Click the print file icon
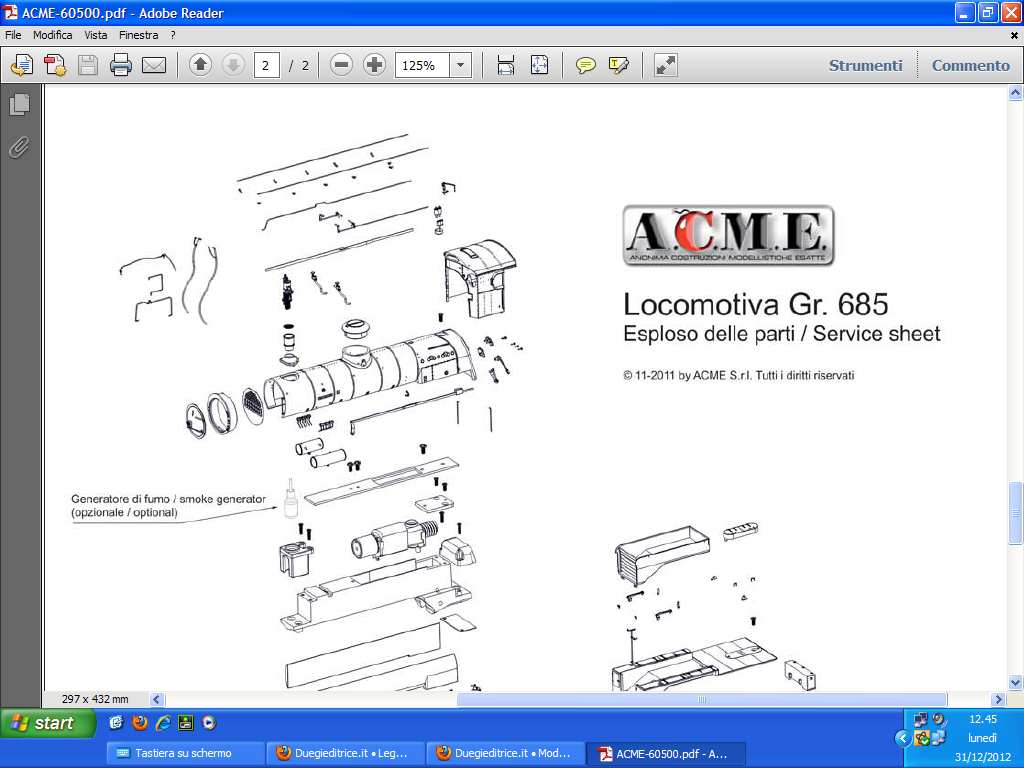This screenshot has width=1024, height=768. click(121, 66)
